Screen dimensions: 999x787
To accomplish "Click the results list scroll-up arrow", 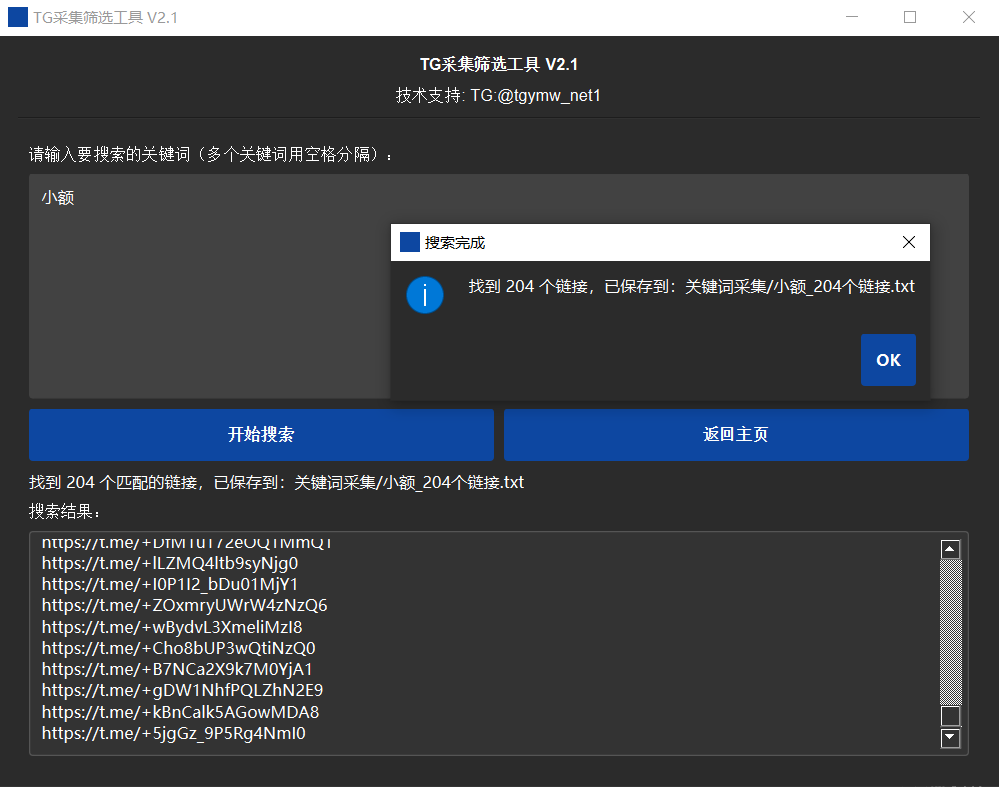I will [951, 549].
